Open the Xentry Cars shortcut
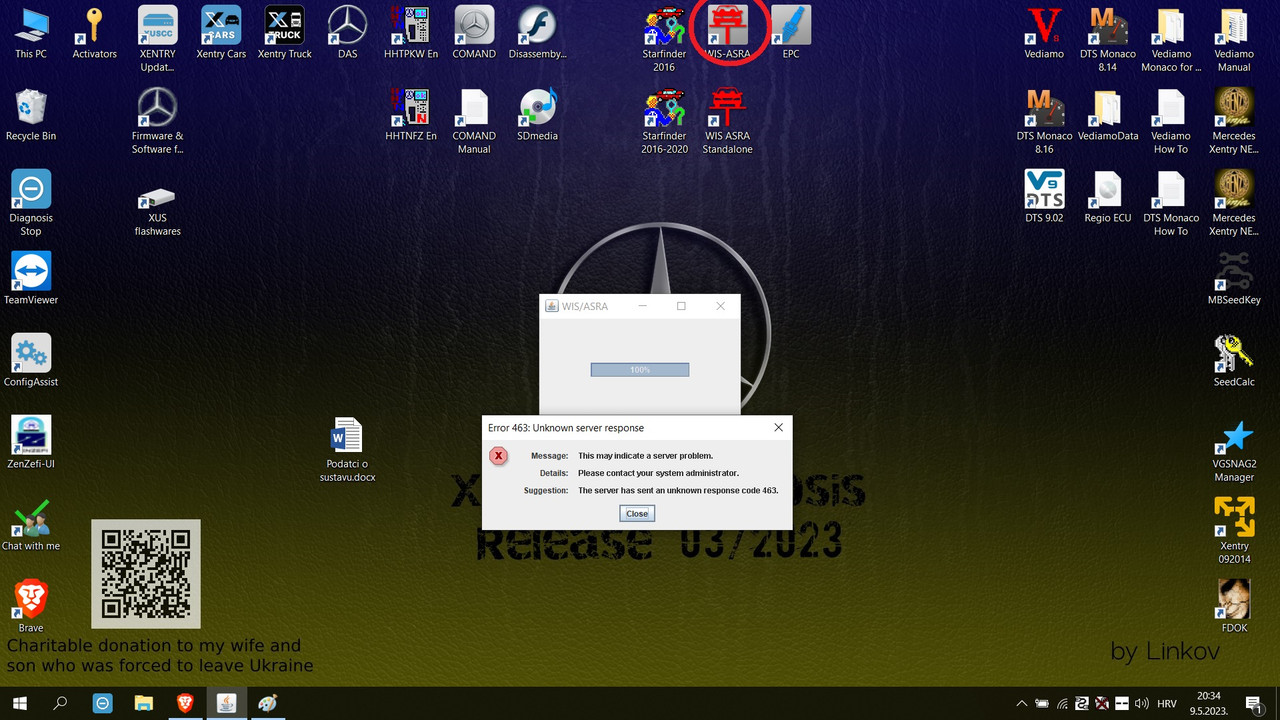 pyautogui.click(x=221, y=32)
